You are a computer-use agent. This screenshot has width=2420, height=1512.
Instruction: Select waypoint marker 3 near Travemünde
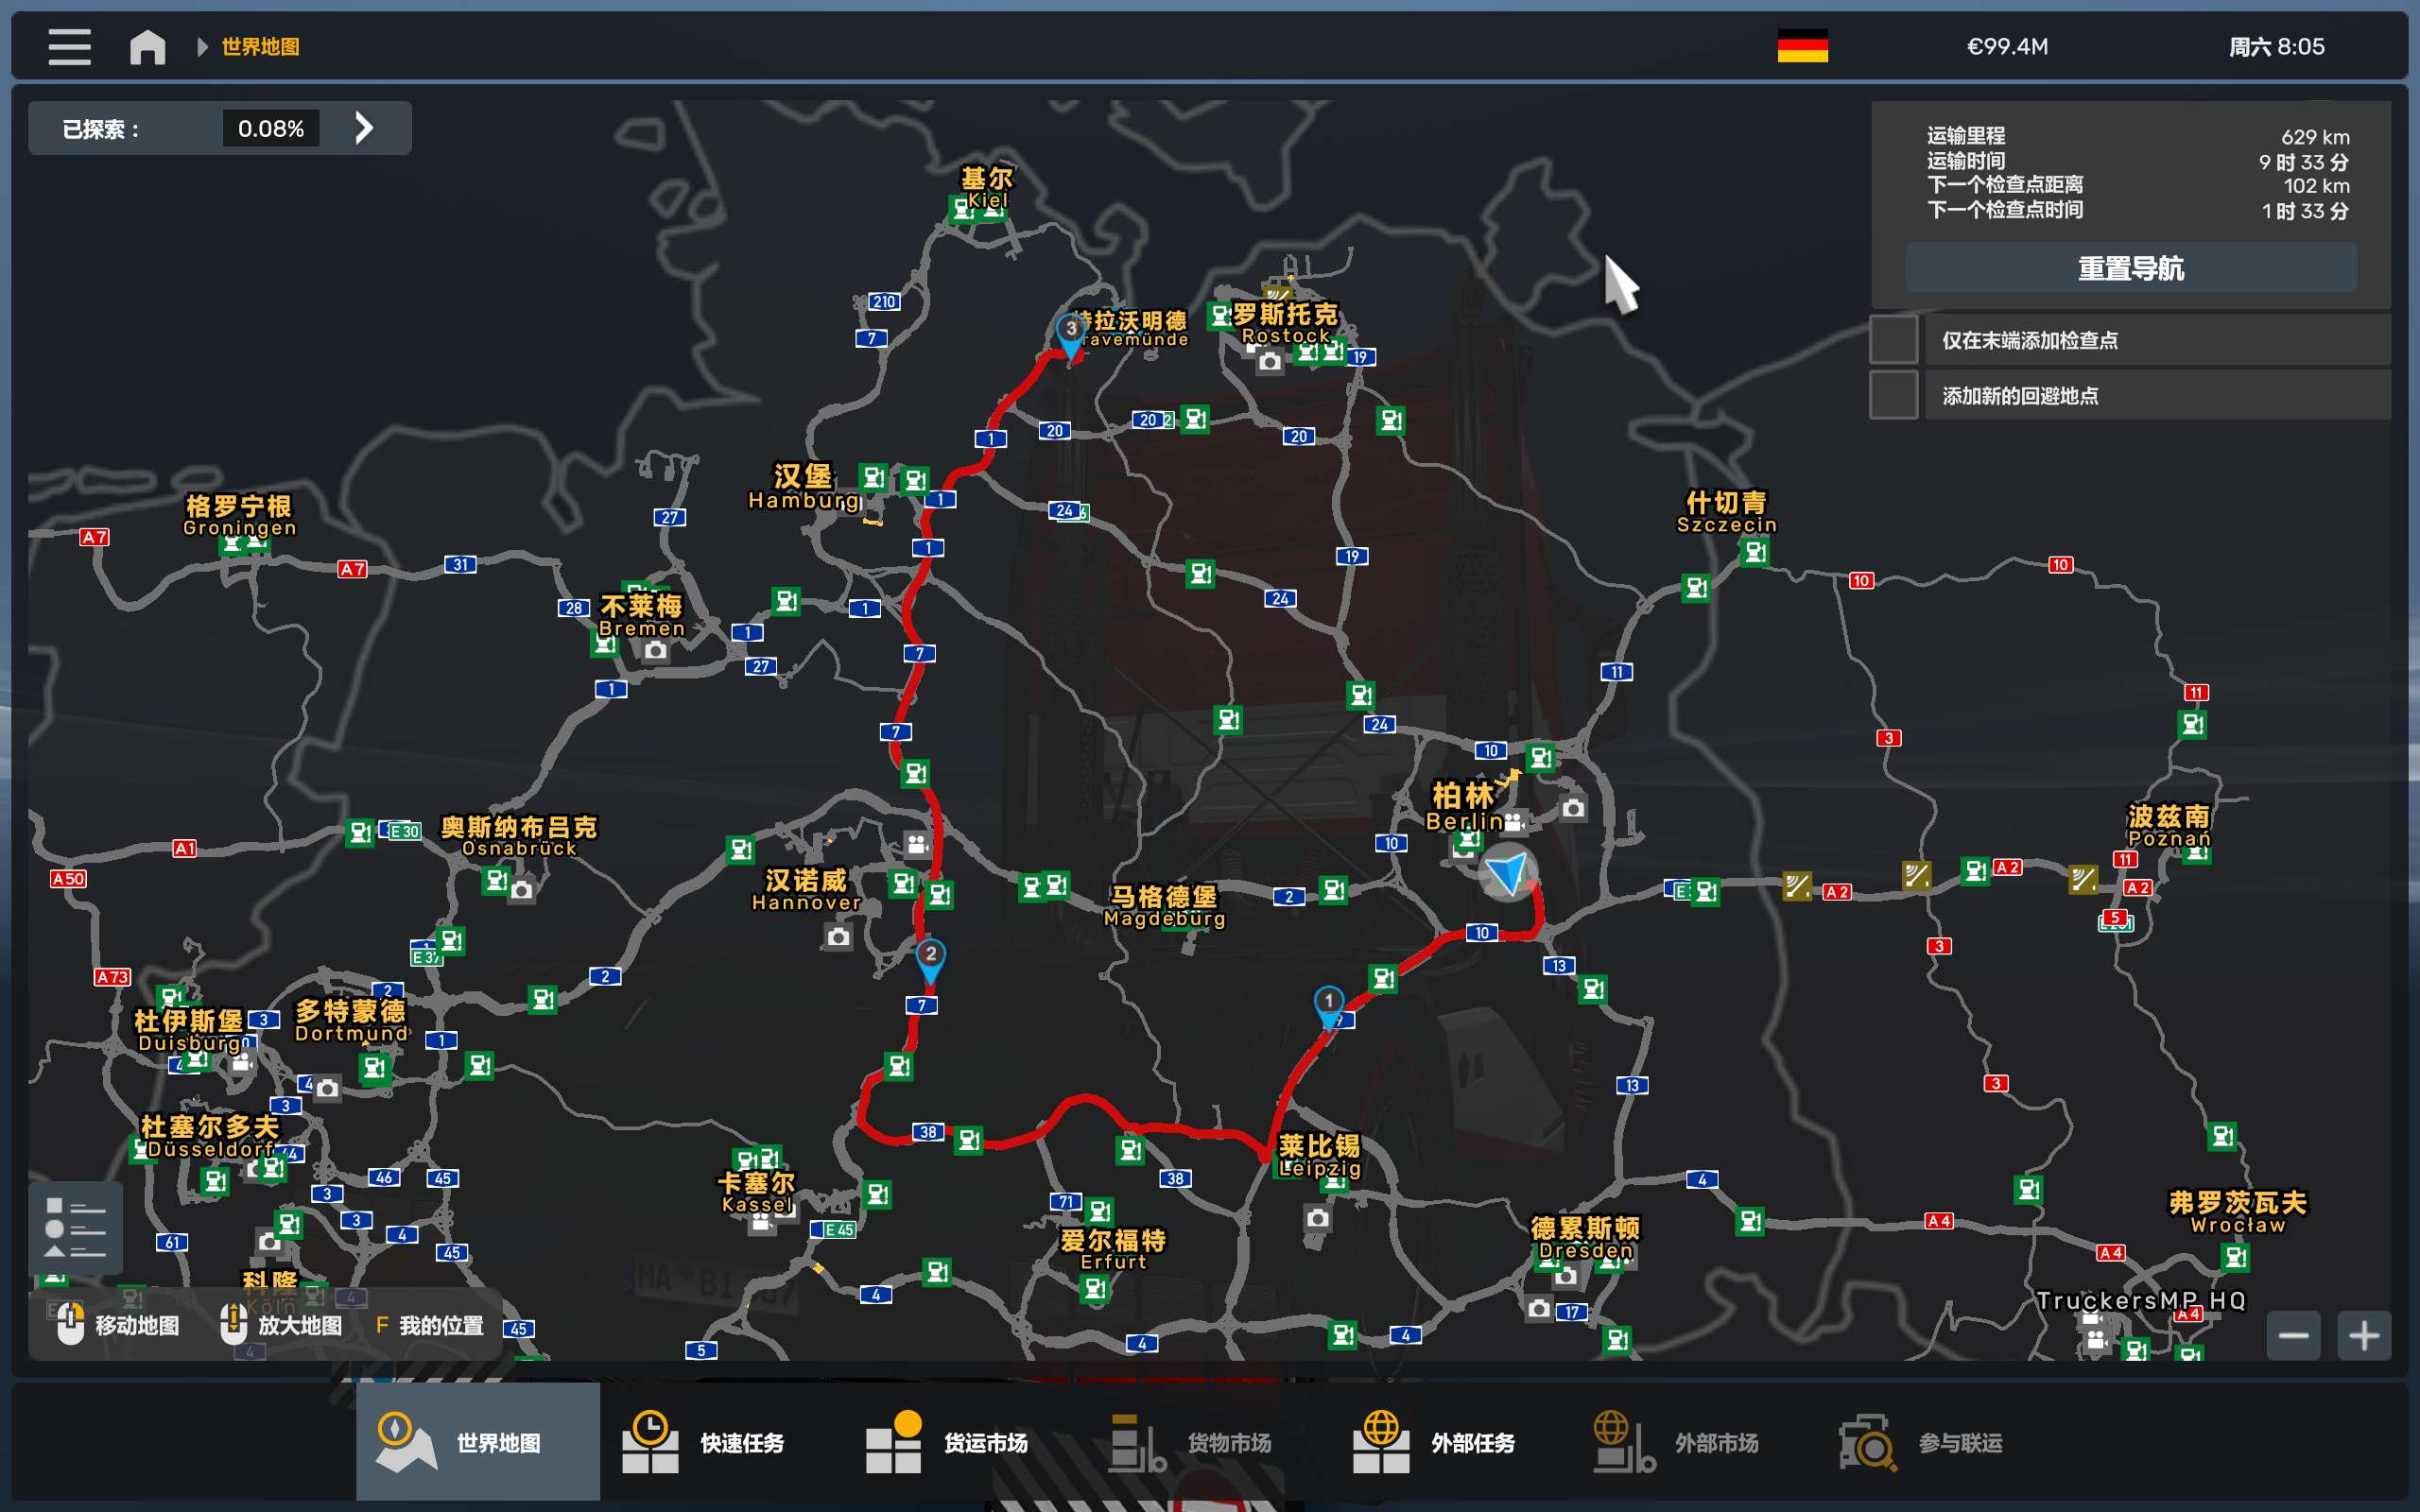[x=1070, y=332]
